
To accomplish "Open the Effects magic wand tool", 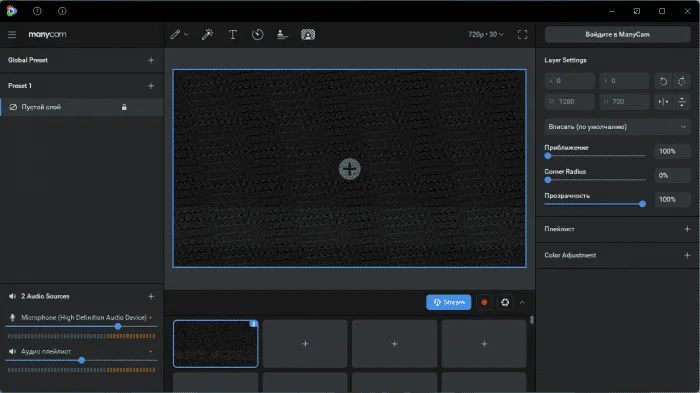I will (207, 34).
